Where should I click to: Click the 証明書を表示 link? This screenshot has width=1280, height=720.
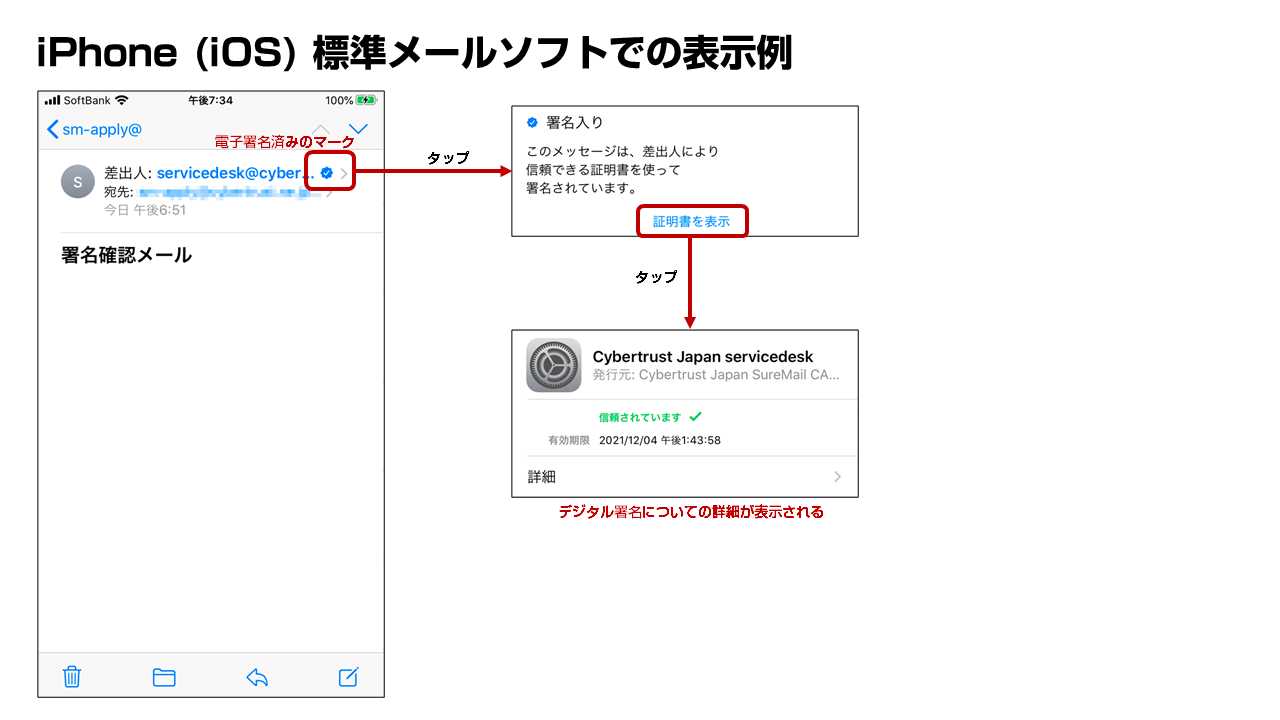(x=692, y=222)
